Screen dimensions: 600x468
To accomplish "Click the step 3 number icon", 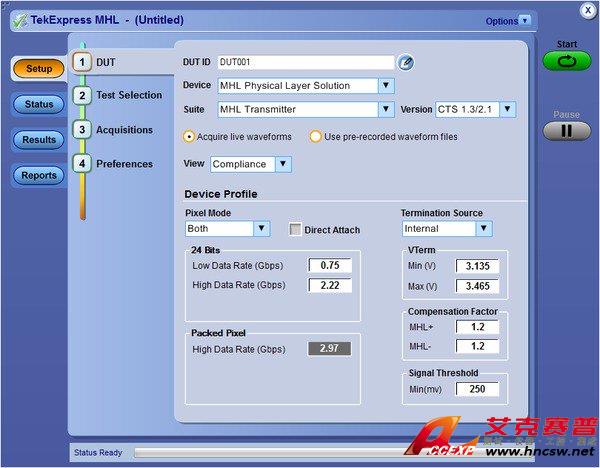I will pyautogui.click(x=81, y=130).
